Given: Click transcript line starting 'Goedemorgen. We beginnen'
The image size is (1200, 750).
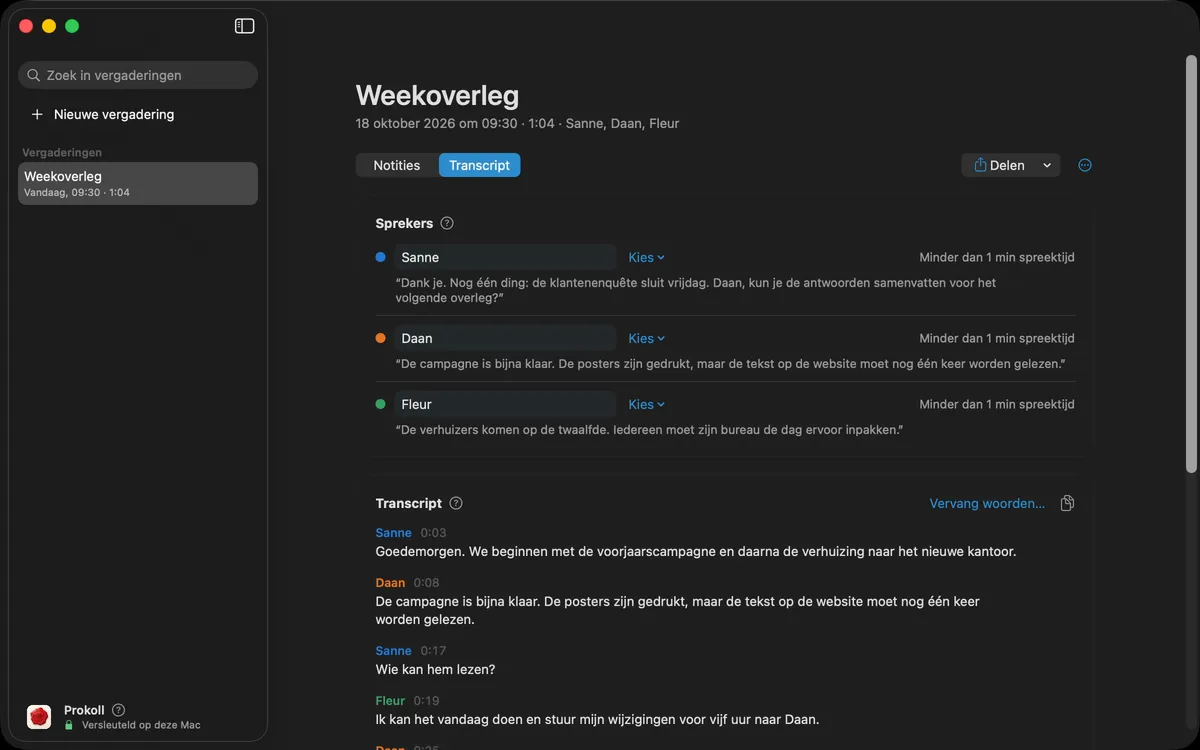Looking at the screenshot, I should coord(695,551).
